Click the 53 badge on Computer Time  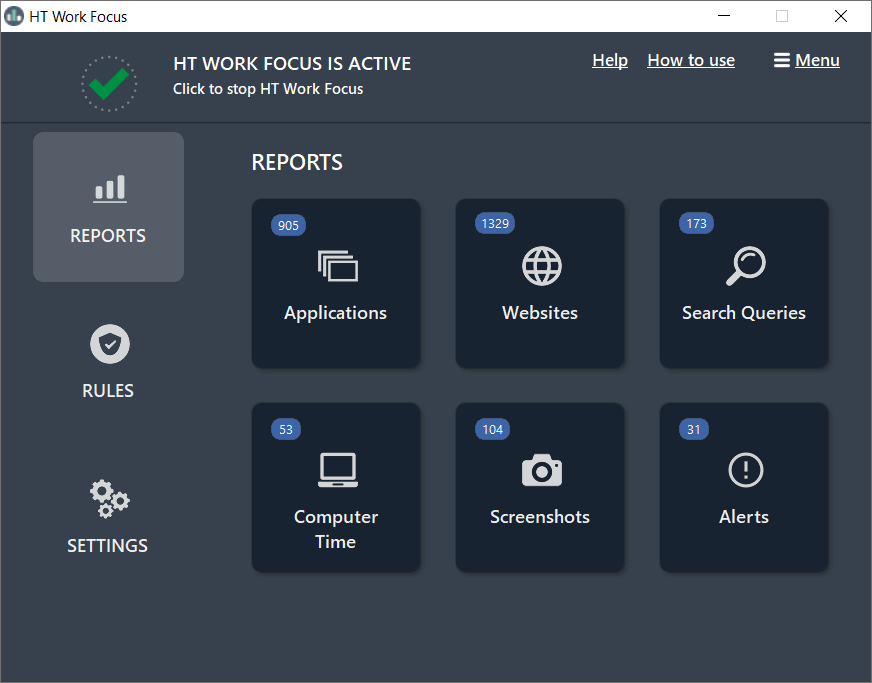[x=286, y=429]
